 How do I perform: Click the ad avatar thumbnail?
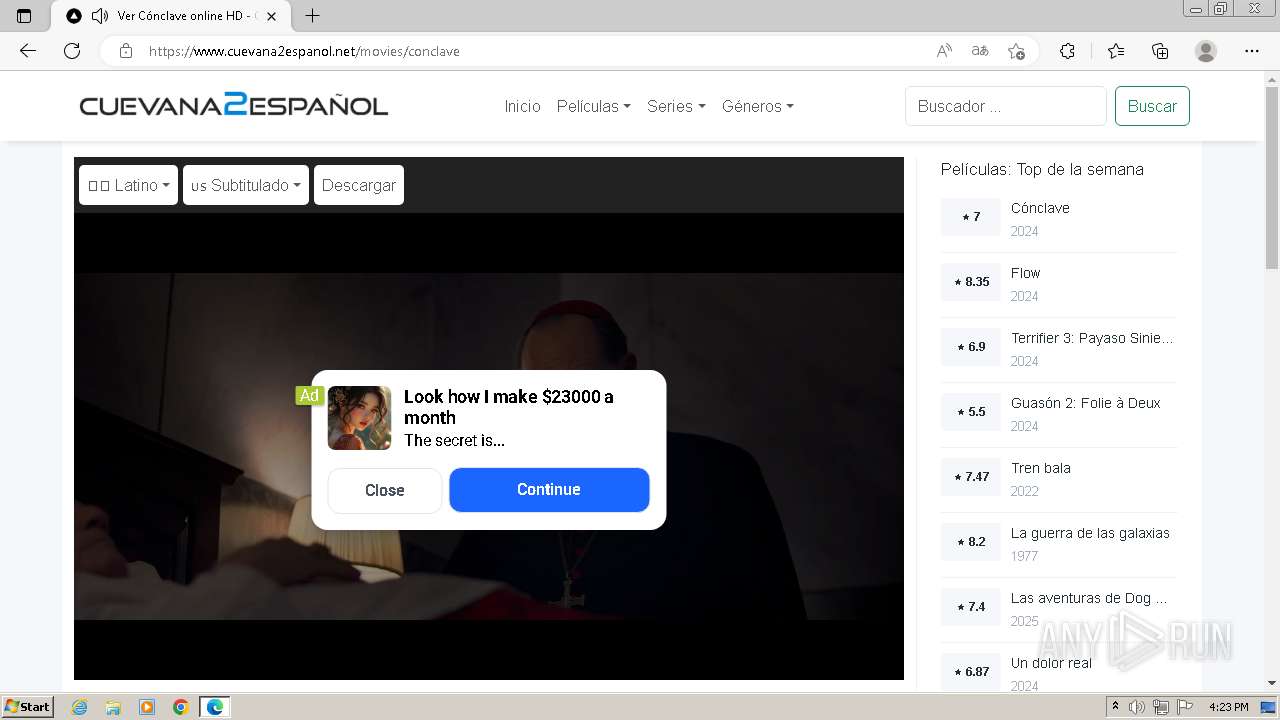click(359, 418)
